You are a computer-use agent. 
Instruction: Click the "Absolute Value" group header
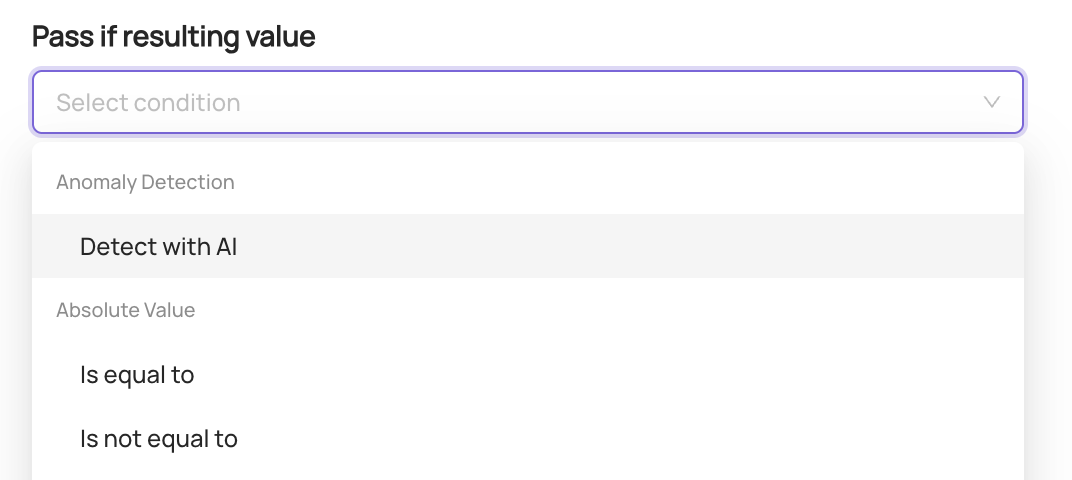(126, 310)
